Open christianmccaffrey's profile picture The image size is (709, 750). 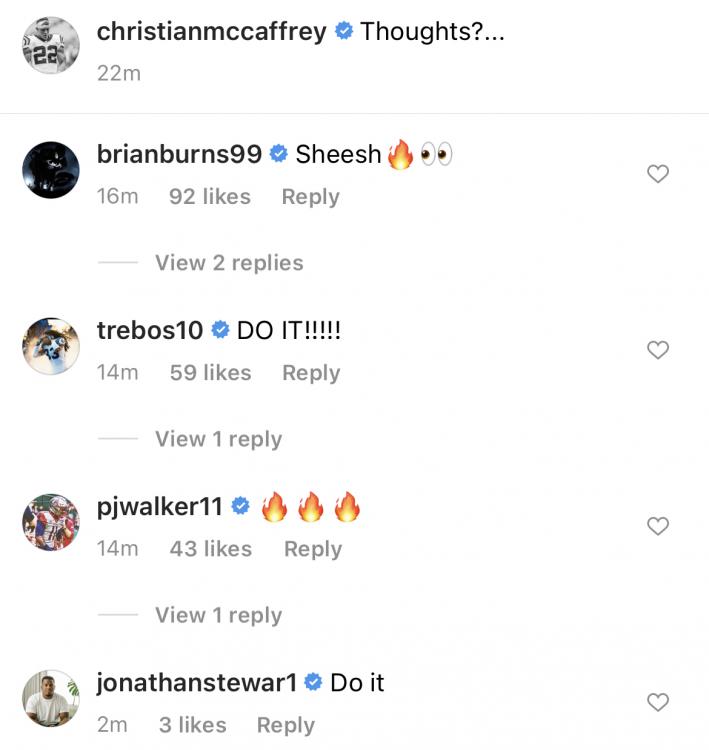pyautogui.click(x=50, y=45)
